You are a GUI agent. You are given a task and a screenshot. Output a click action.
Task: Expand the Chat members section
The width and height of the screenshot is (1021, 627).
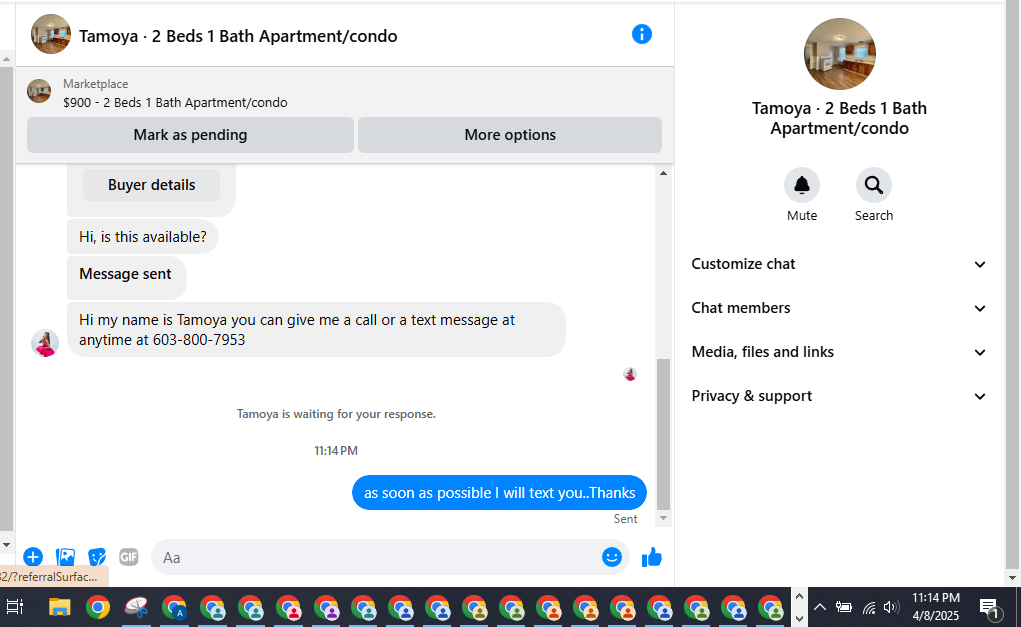tap(839, 308)
